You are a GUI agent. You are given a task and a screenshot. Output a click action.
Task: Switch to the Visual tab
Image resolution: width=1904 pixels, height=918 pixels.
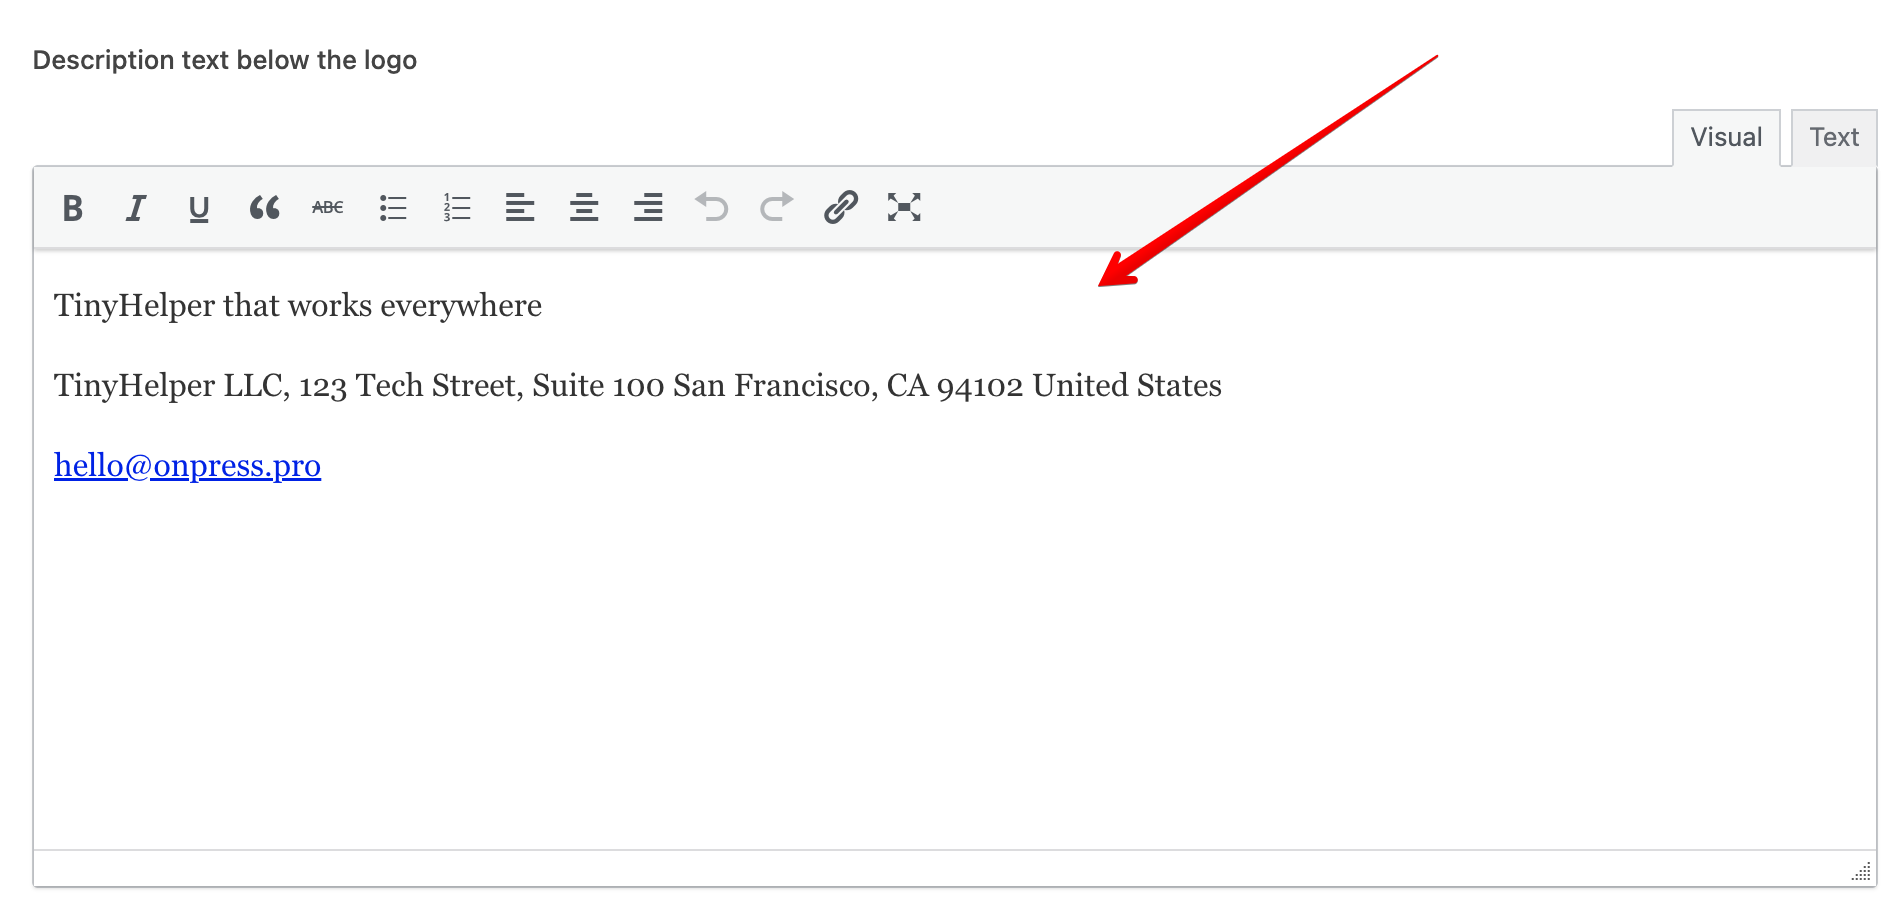[1726, 138]
